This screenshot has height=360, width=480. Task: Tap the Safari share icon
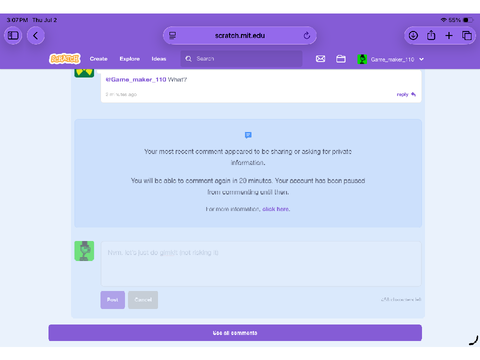click(431, 35)
